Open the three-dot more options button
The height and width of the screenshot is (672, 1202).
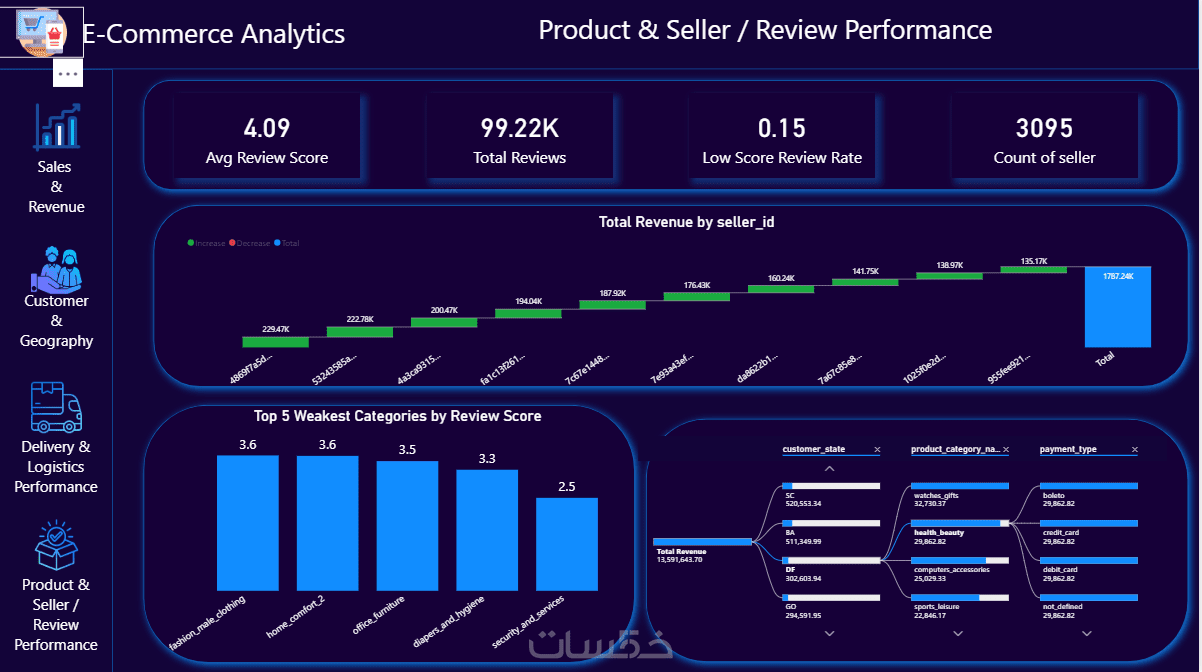68,73
